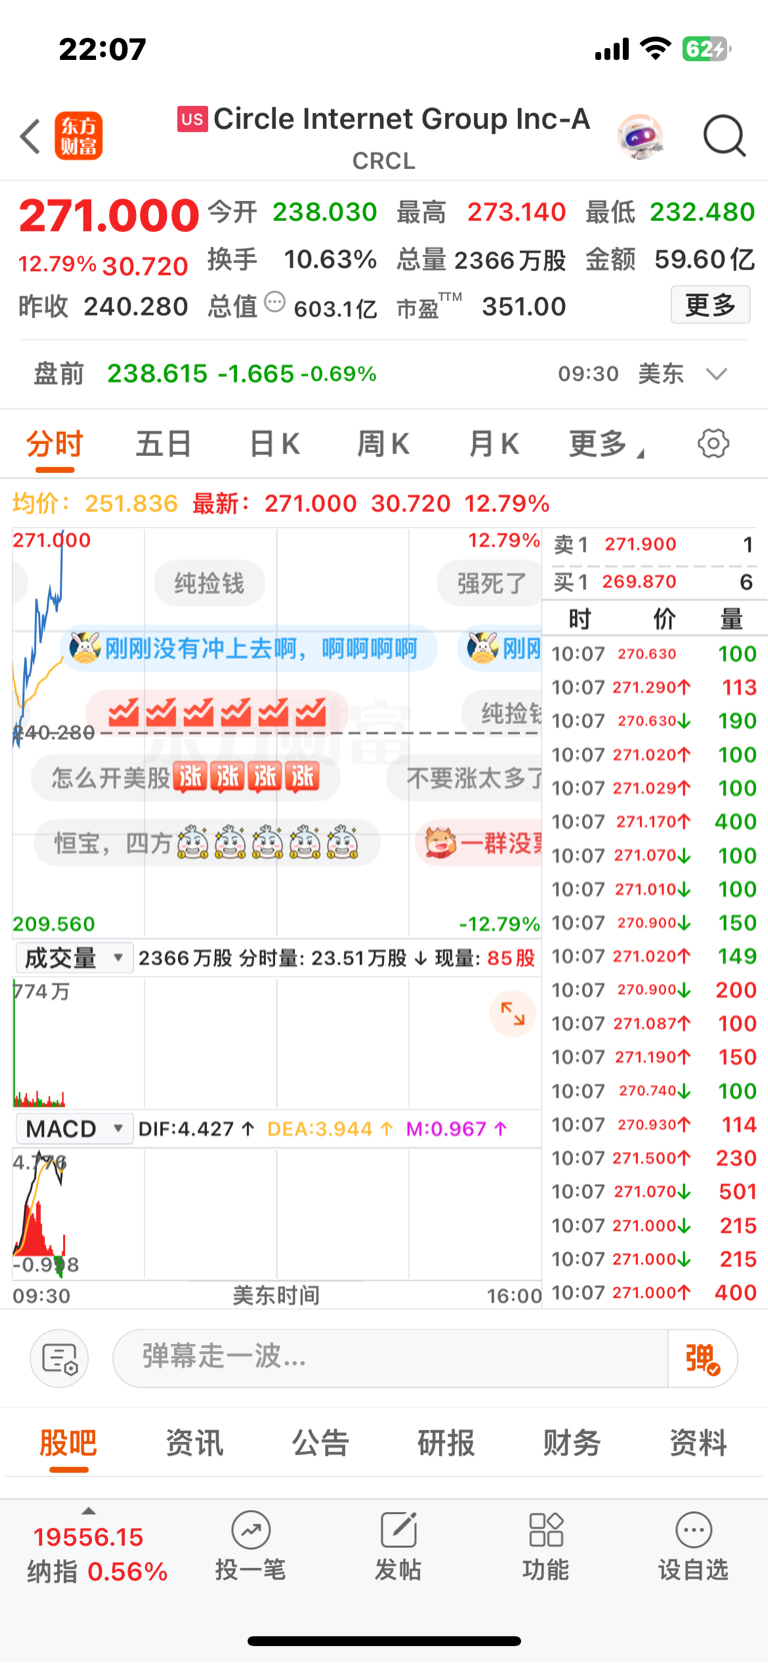The width and height of the screenshot is (768, 1663).
Task: Tap the 最高 273.140 value
Action: [481, 212]
